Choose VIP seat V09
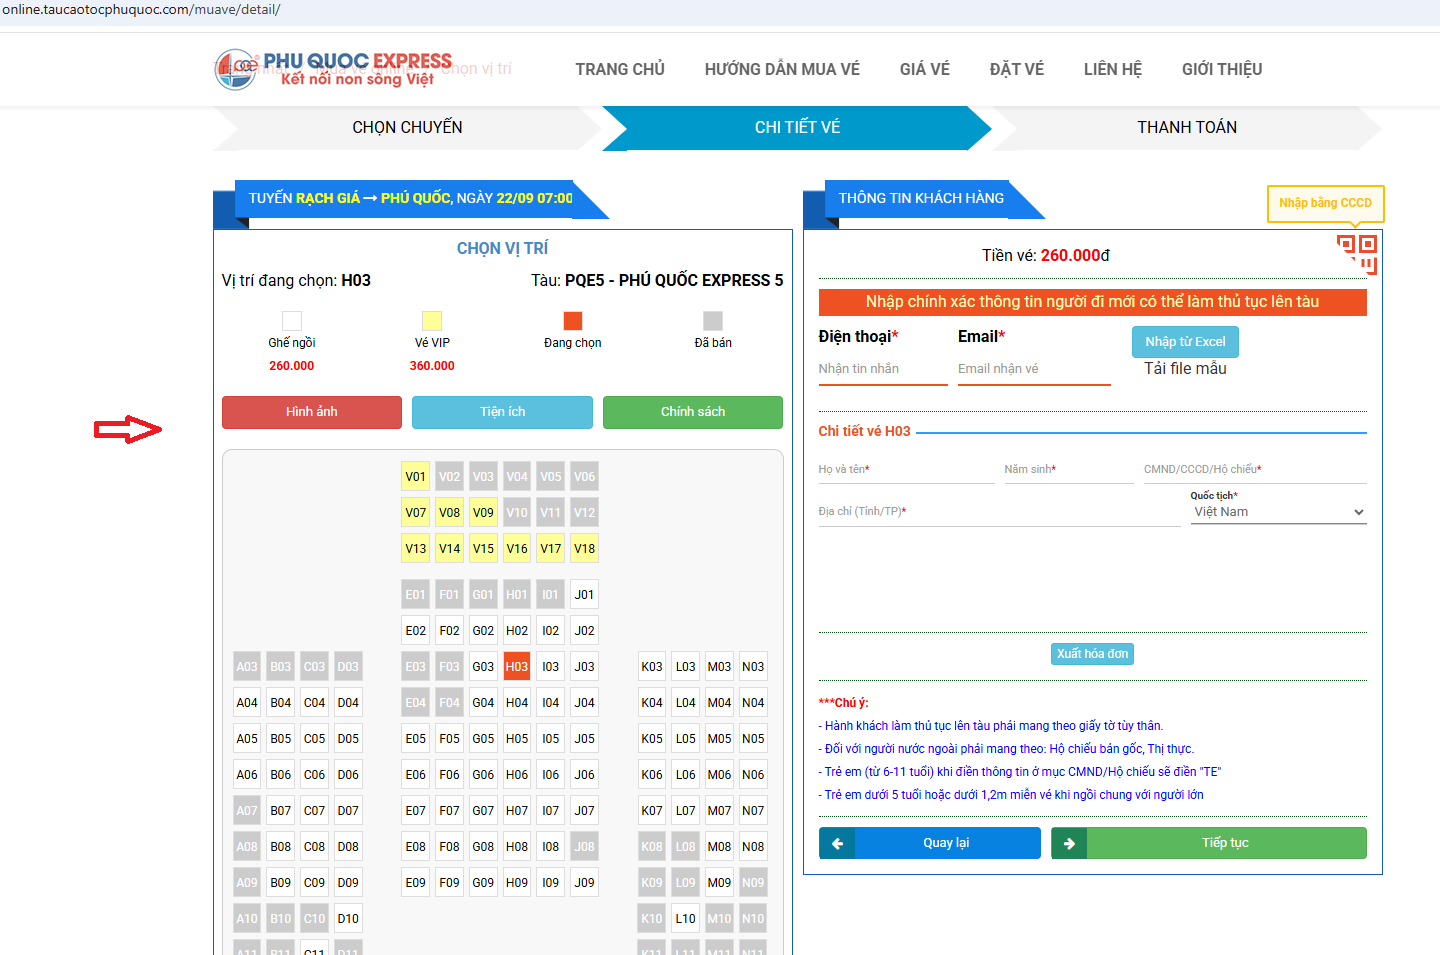This screenshot has height=955, width=1440. point(483,513)
